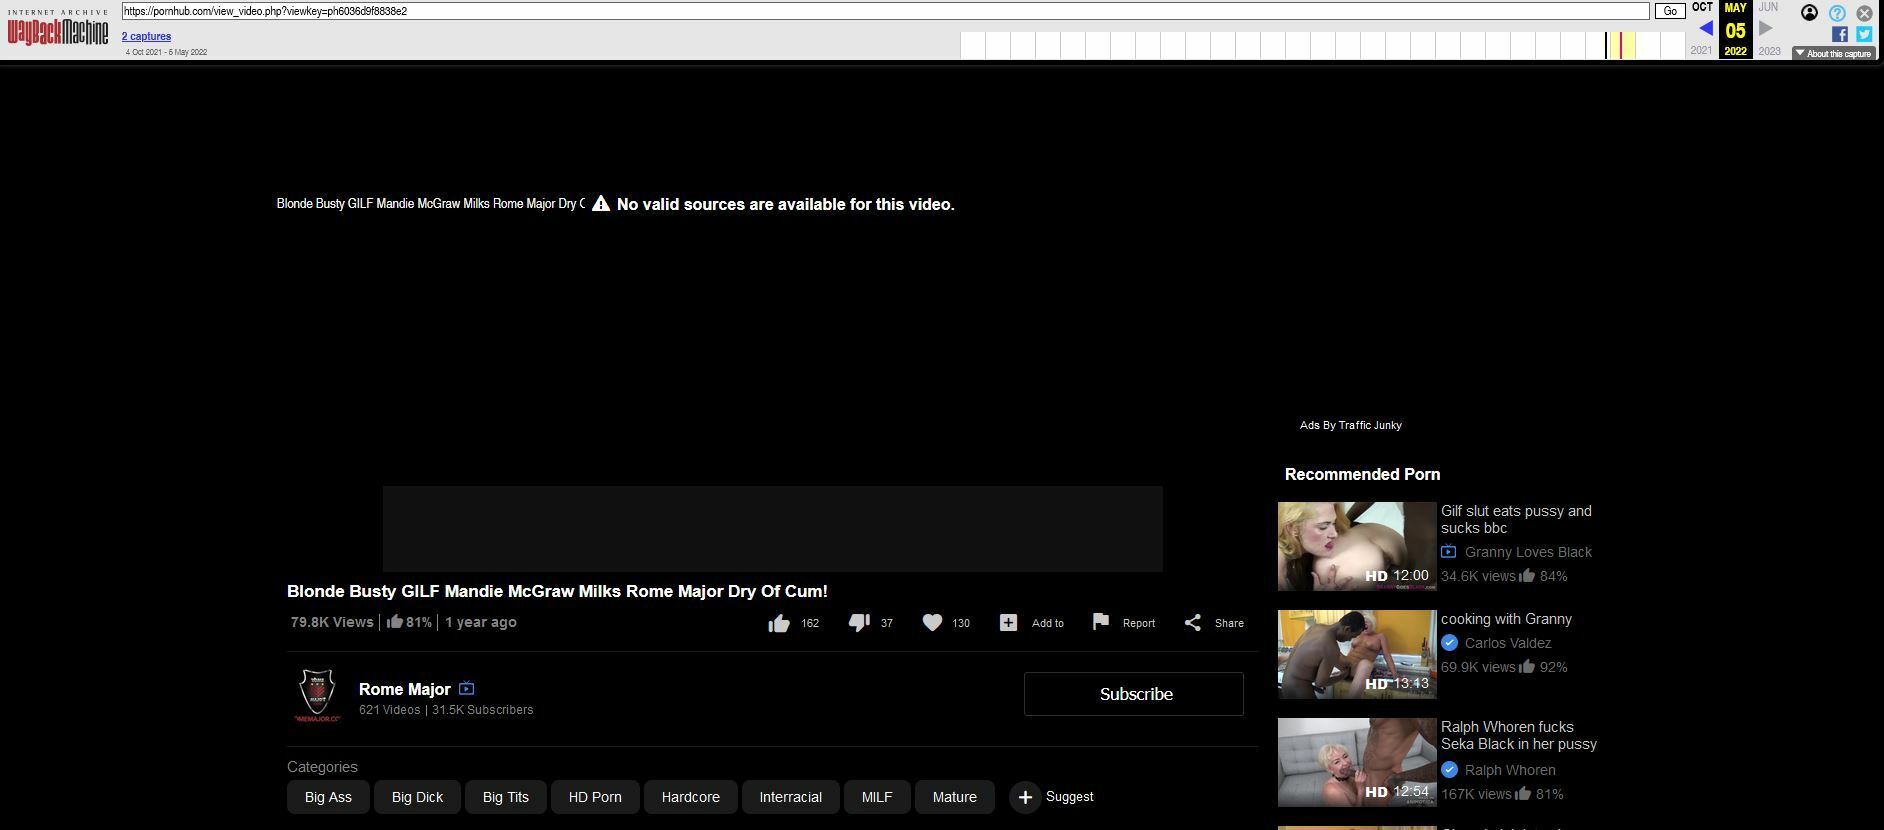Open the Share icon under the video
The width and height of the screenshot is (1884, 830).
click(1192, 623)
